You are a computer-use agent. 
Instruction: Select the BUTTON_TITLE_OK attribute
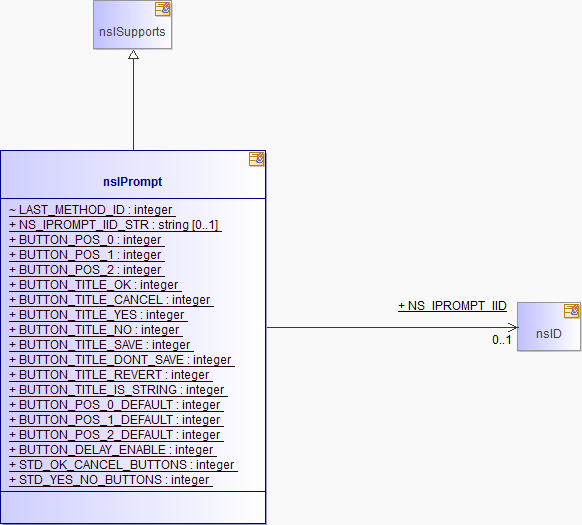94,285
